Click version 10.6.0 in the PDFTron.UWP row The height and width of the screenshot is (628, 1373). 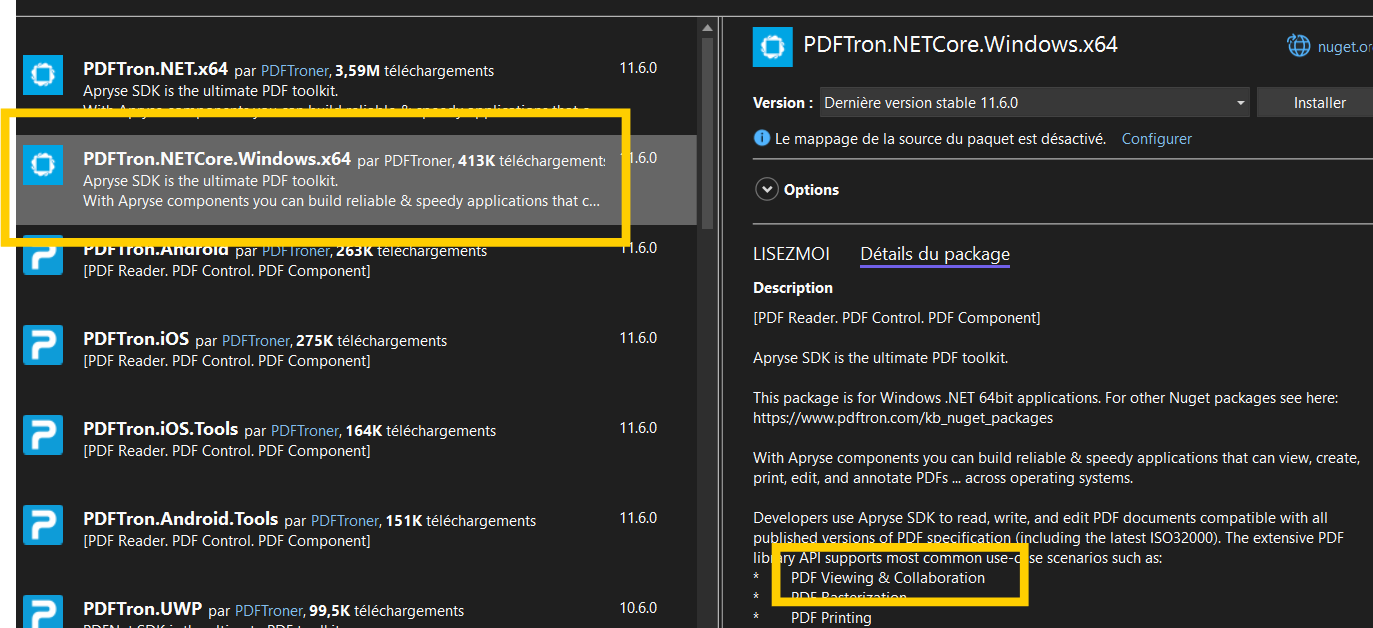tap(638, 608)
